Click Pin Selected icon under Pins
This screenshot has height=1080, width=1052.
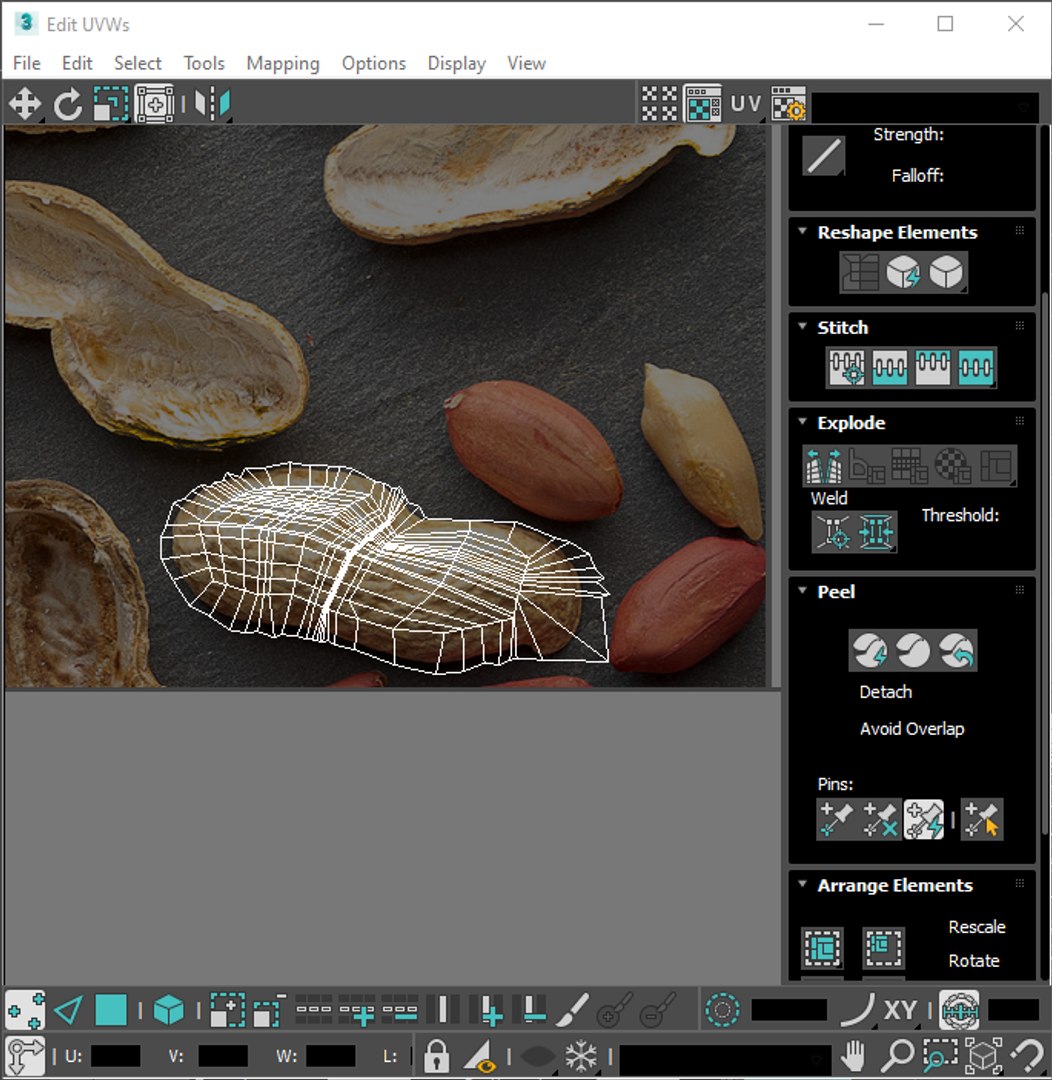point(836,820)
